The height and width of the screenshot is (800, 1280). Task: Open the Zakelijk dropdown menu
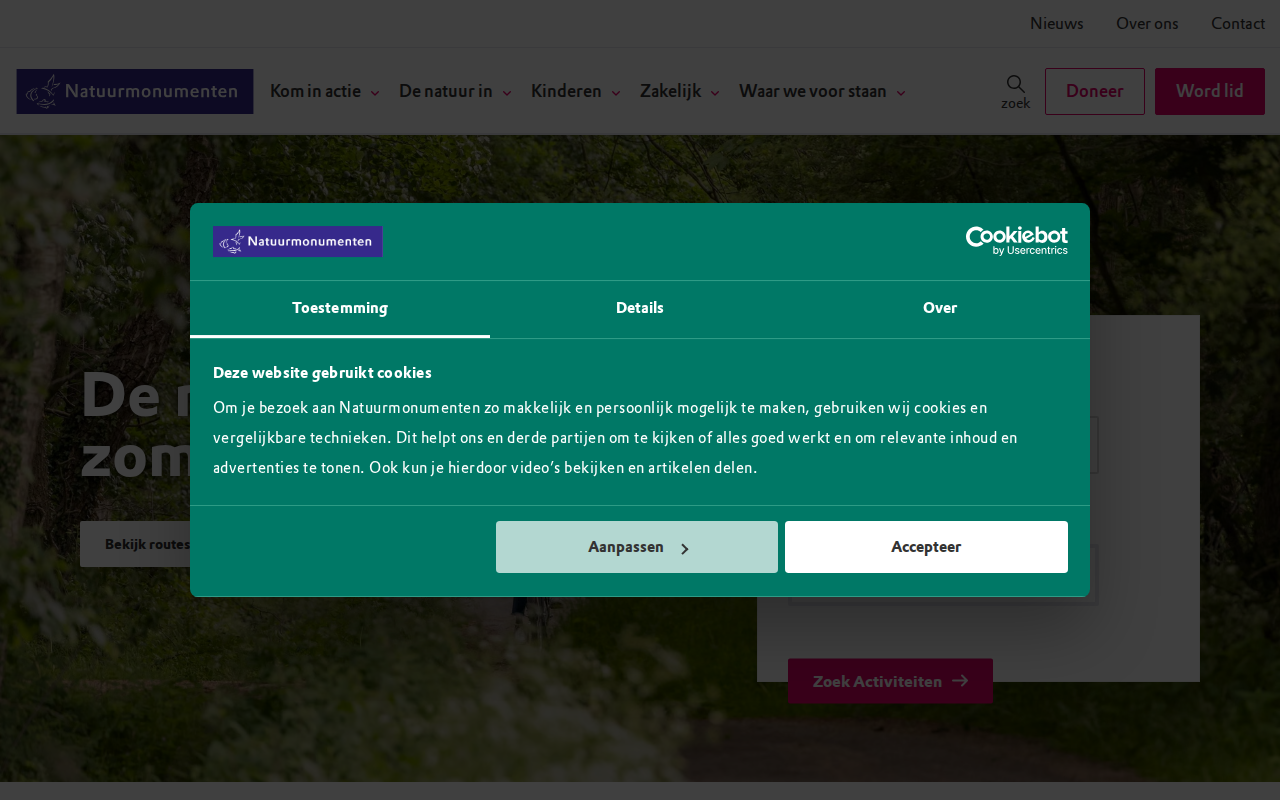(x=680, y=91)
